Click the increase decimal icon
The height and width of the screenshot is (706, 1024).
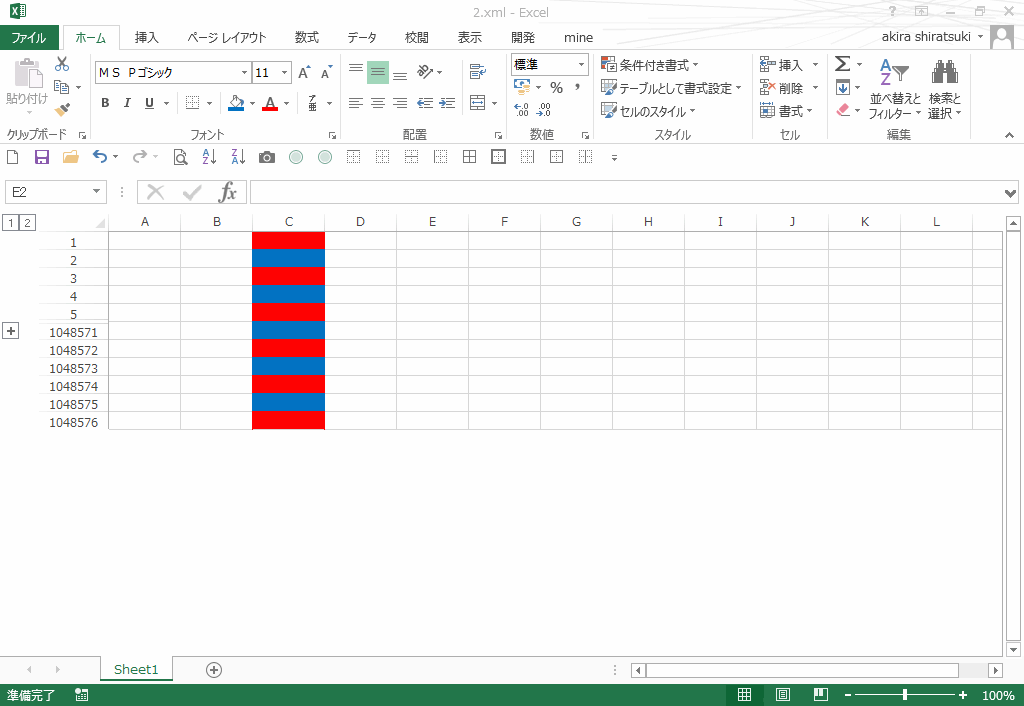[521, 110]
